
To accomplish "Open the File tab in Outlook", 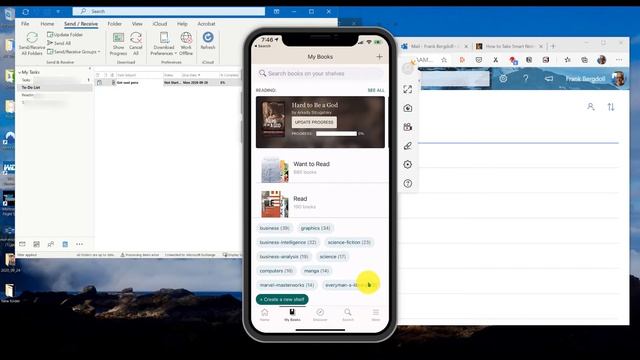I will point(25,24).
